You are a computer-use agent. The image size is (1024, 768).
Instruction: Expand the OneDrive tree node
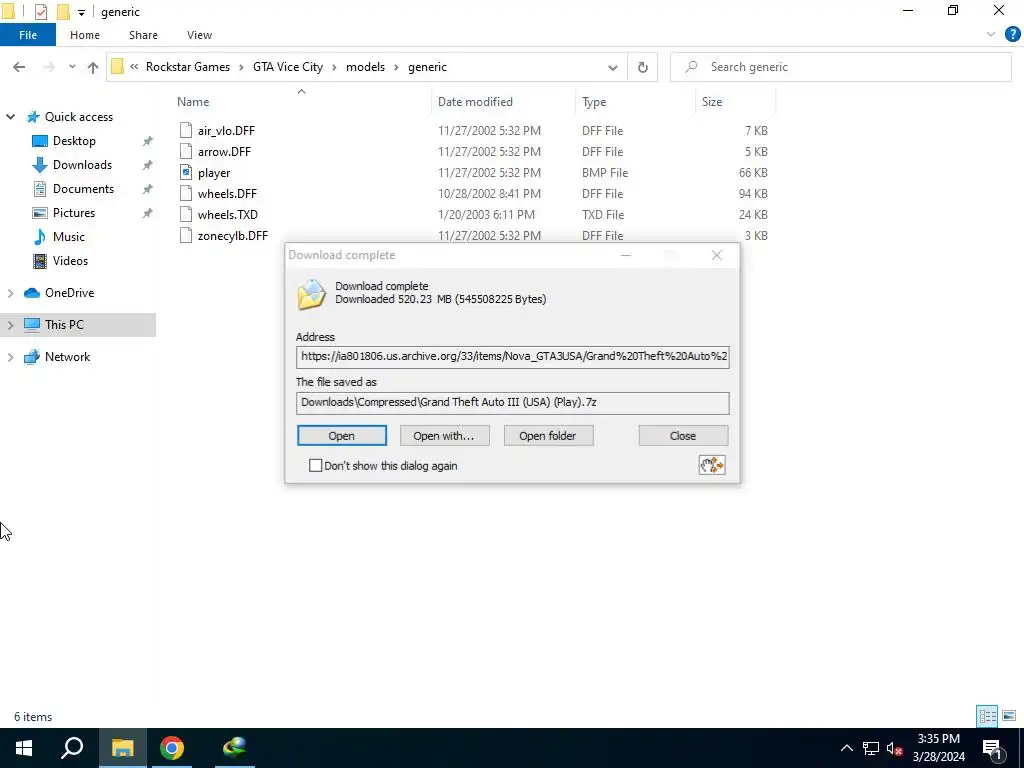pos(10,293)
